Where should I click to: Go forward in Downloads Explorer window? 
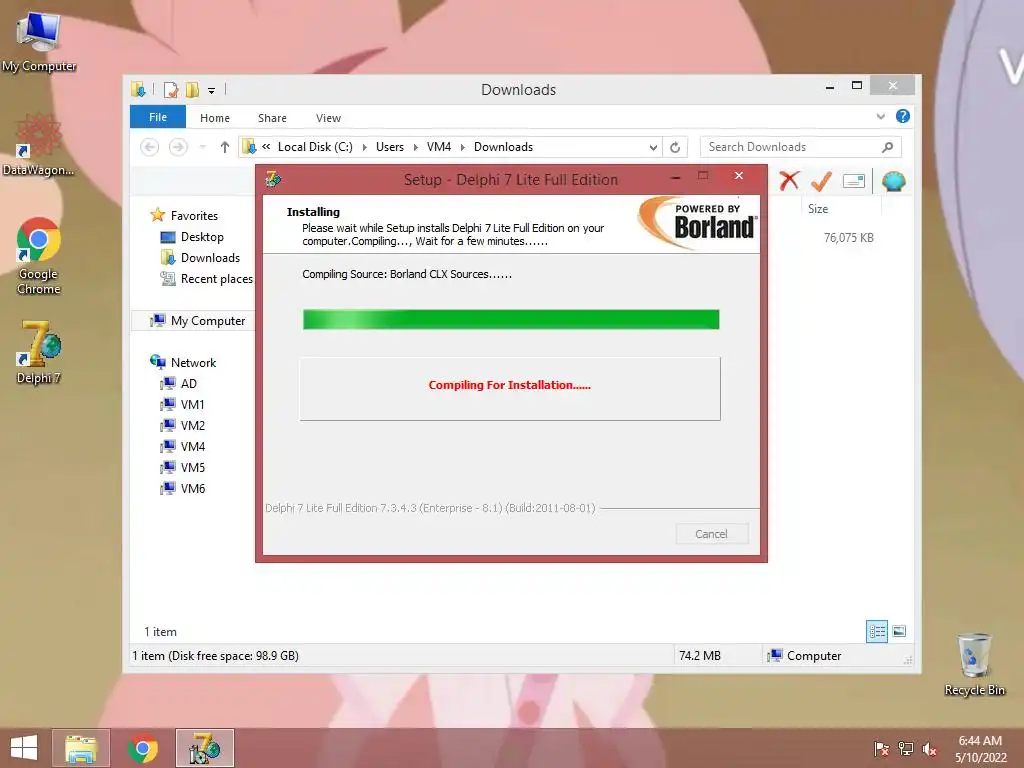[178, 147]
